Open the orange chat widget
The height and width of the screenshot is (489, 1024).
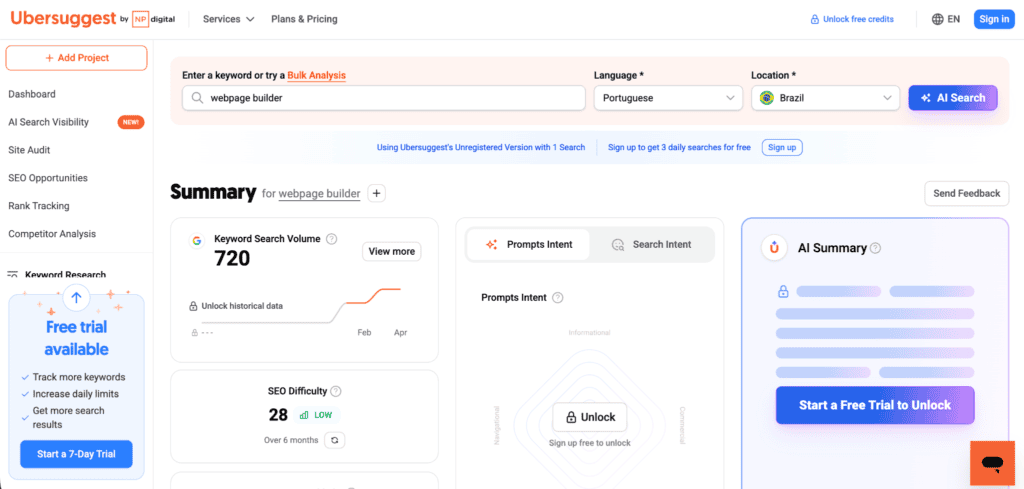point(992,463)
